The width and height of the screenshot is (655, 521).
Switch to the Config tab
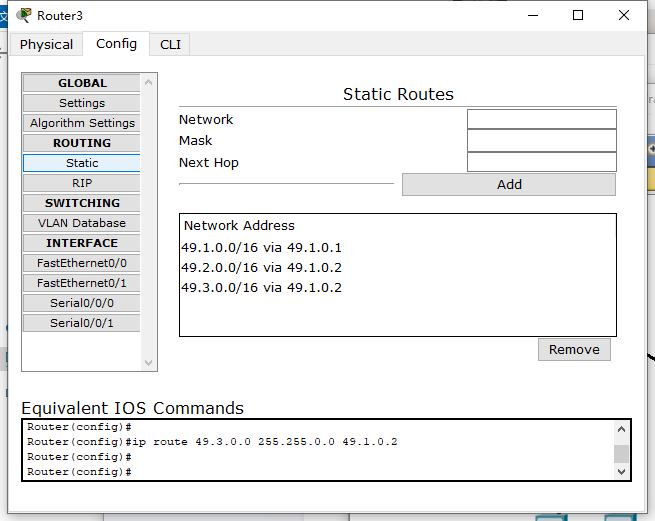[116, 43]
